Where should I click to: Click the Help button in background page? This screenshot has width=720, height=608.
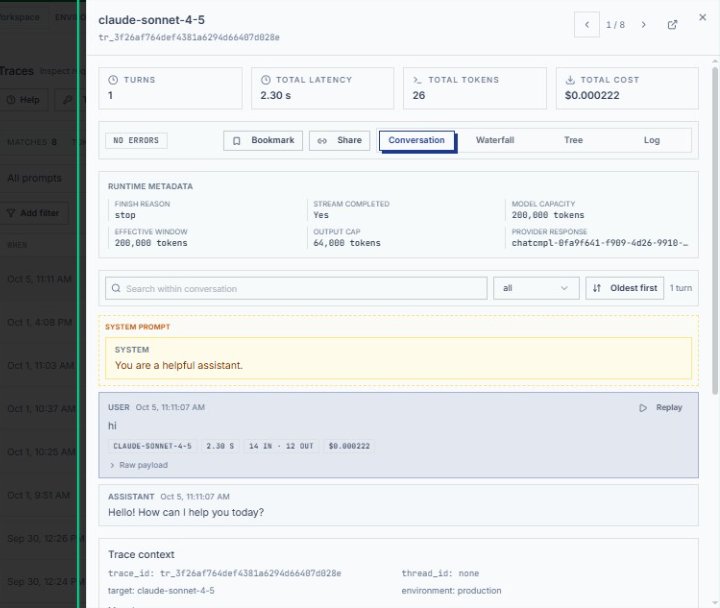pos(24,100)
